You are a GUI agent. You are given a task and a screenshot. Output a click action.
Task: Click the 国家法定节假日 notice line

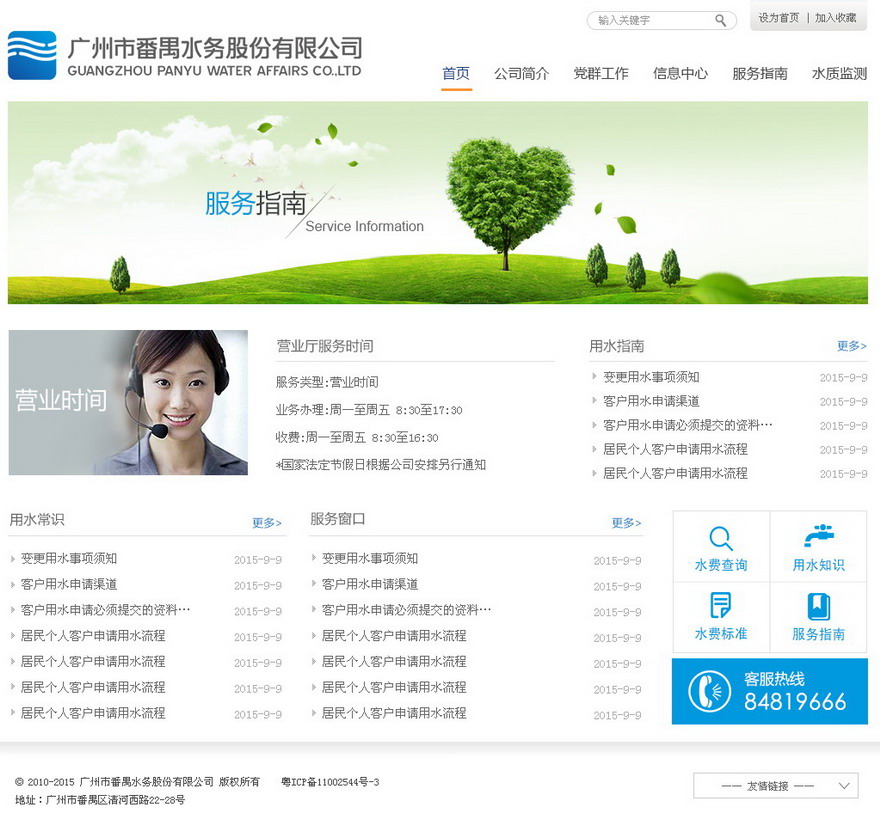tap(381, 465)
